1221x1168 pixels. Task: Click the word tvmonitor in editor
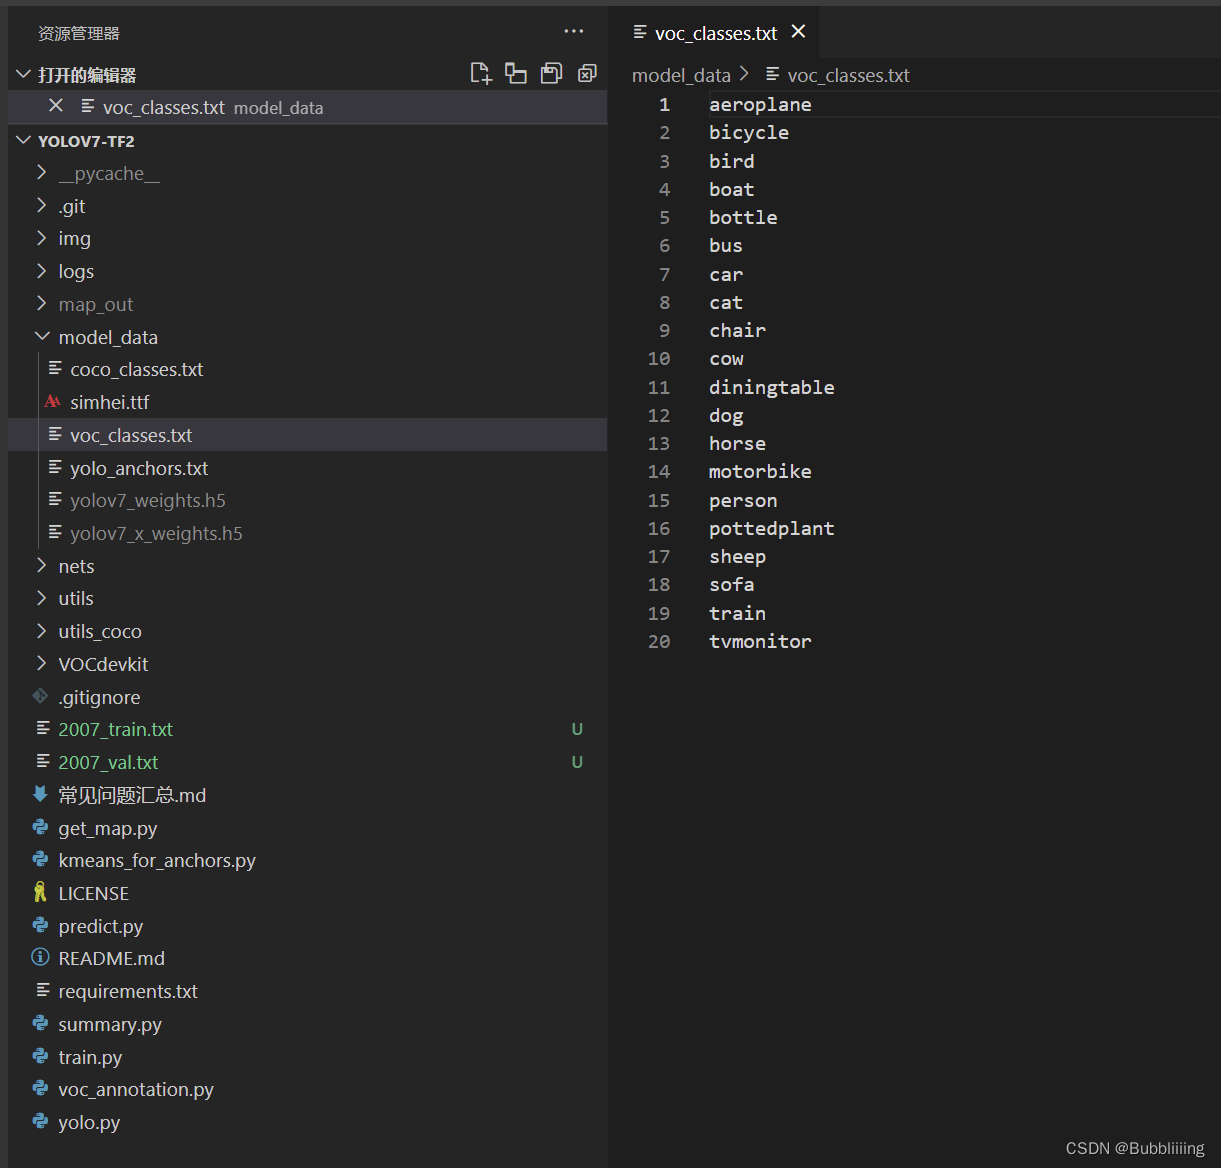point(760,641)
